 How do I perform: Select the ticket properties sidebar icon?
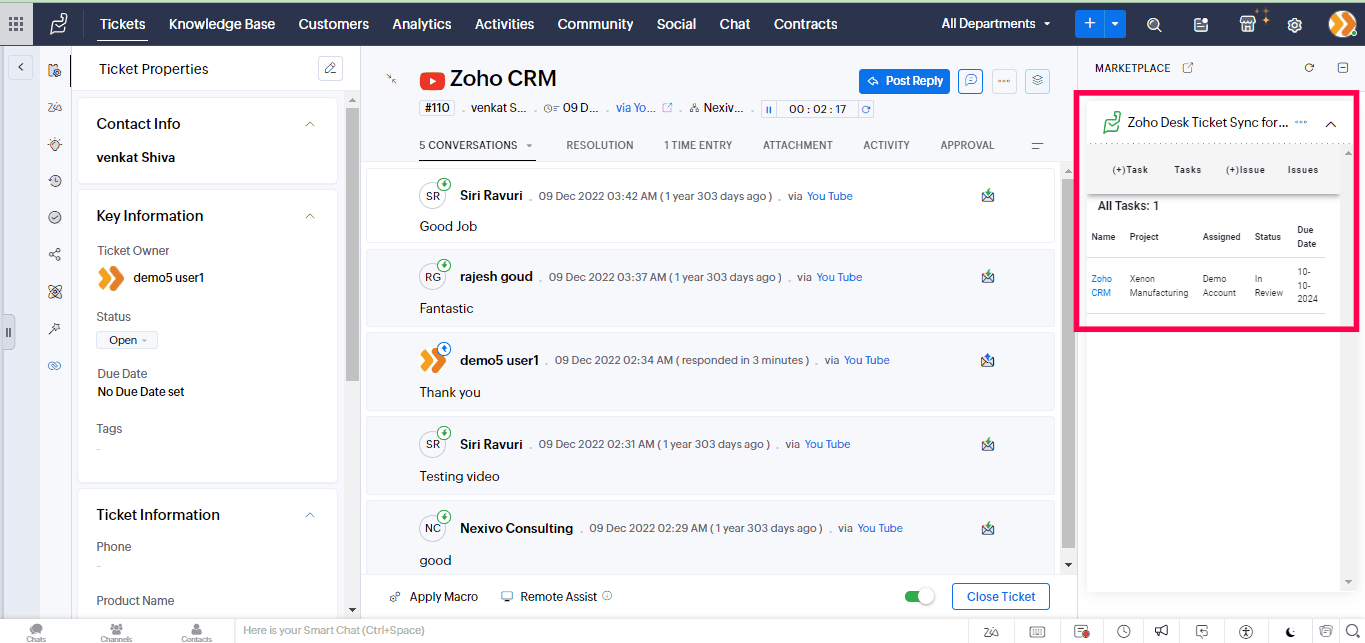pyautogui.click(x=54, y=70)
